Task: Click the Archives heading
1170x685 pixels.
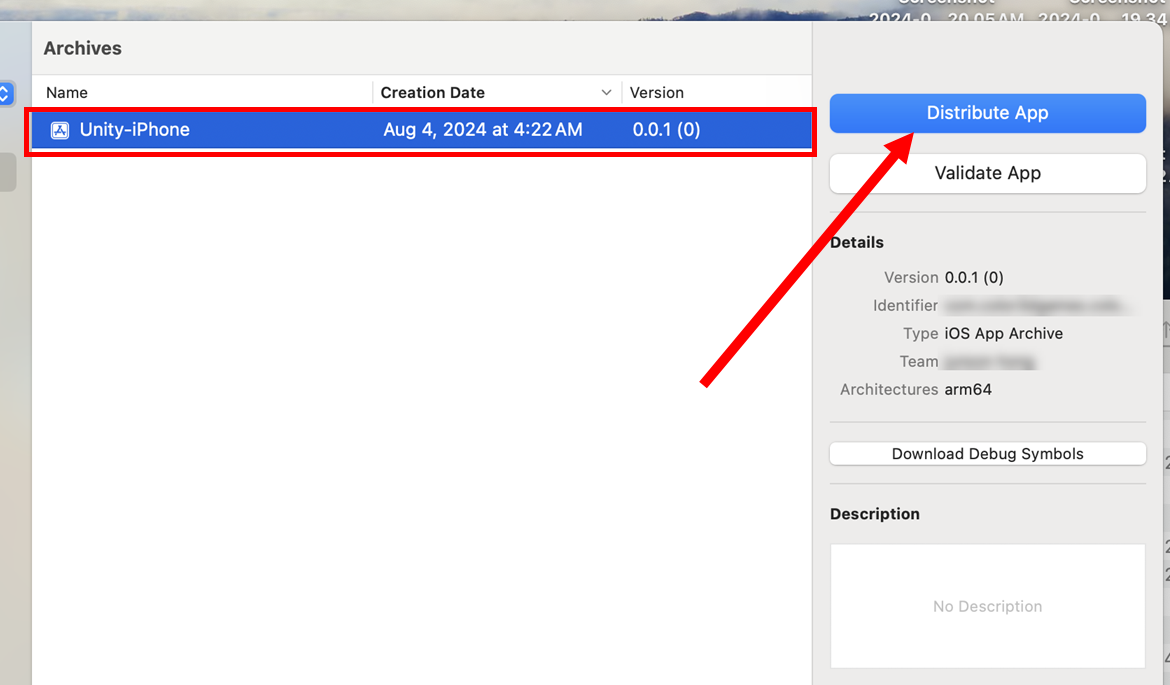Action: click(x=83, y=49)
